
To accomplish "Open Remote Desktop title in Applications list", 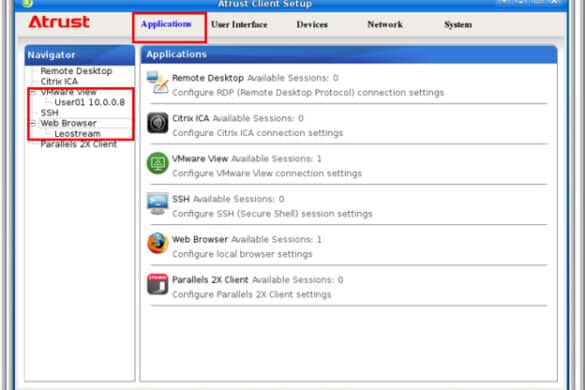I will tap(208, 78).
